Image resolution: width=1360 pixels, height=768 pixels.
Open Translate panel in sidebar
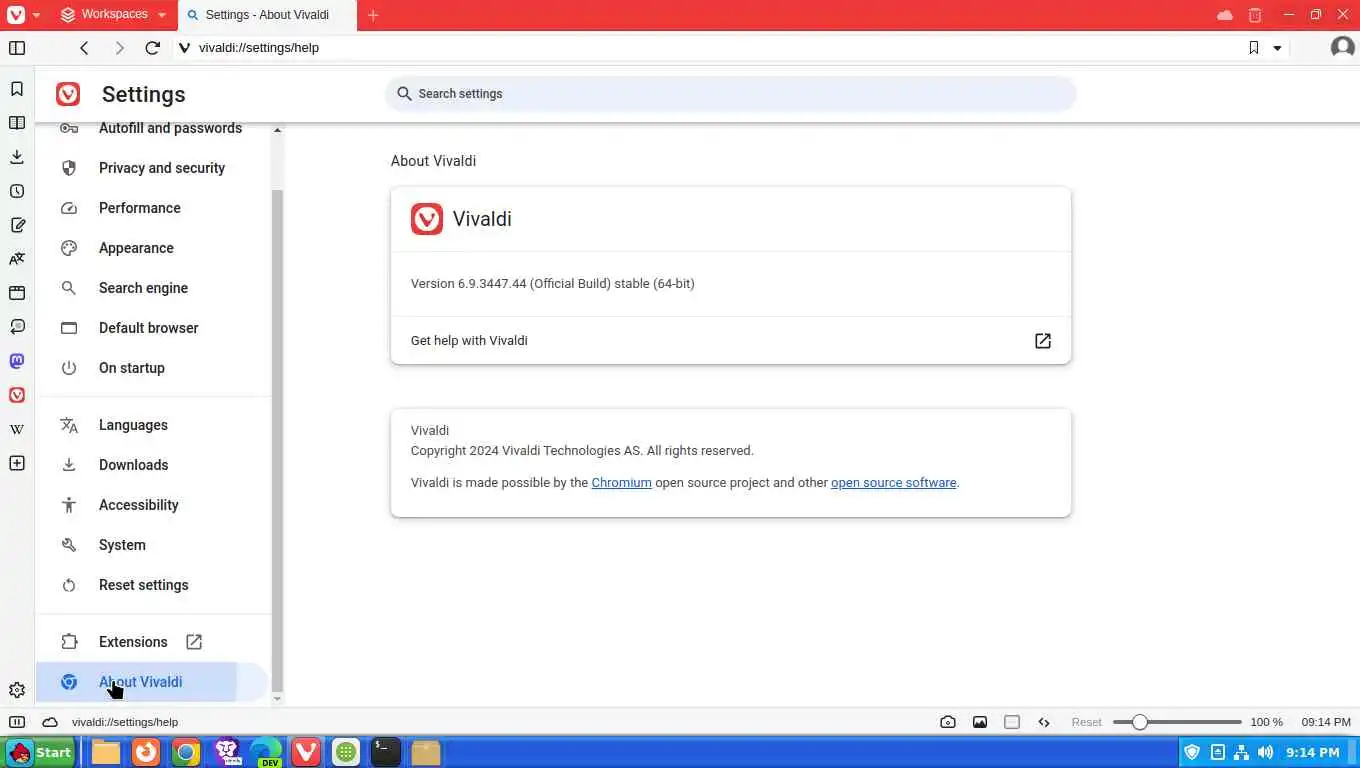(17, 259)
